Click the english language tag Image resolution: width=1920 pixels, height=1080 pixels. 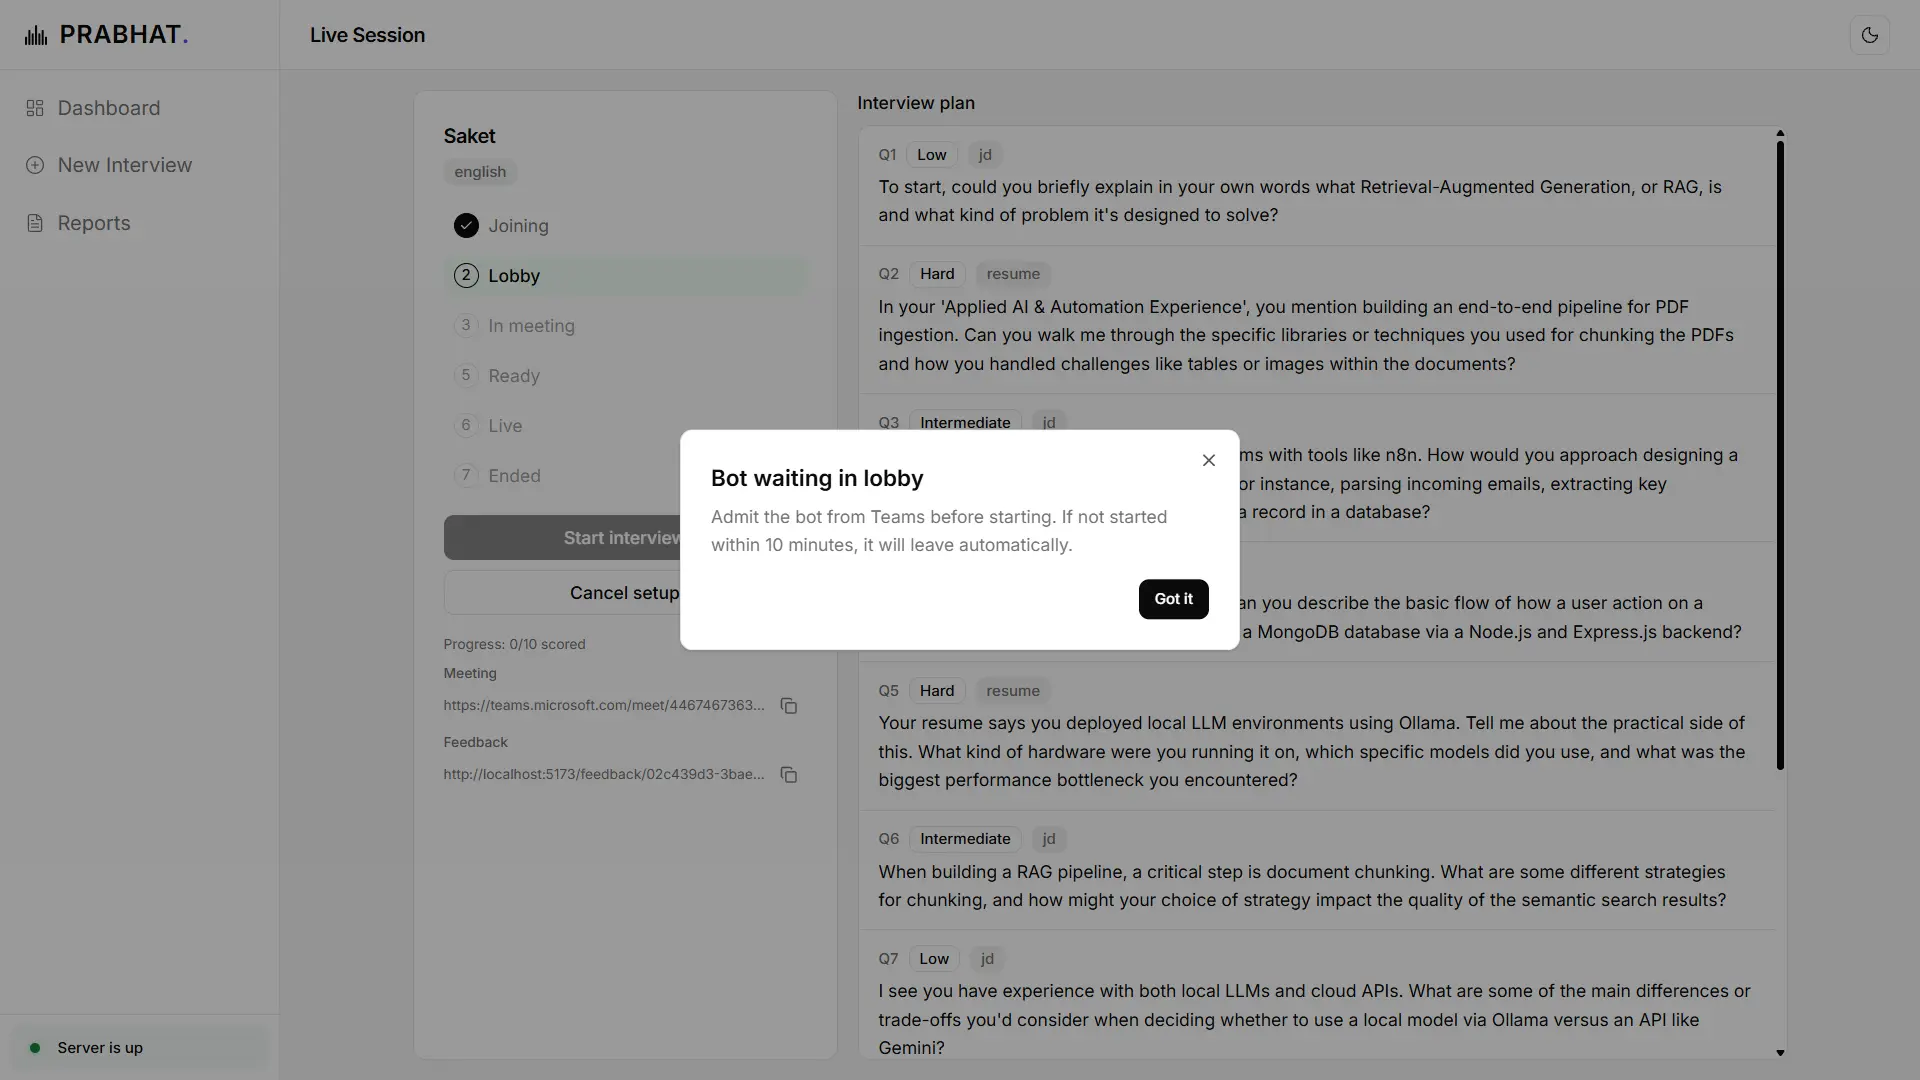[480, 172]
